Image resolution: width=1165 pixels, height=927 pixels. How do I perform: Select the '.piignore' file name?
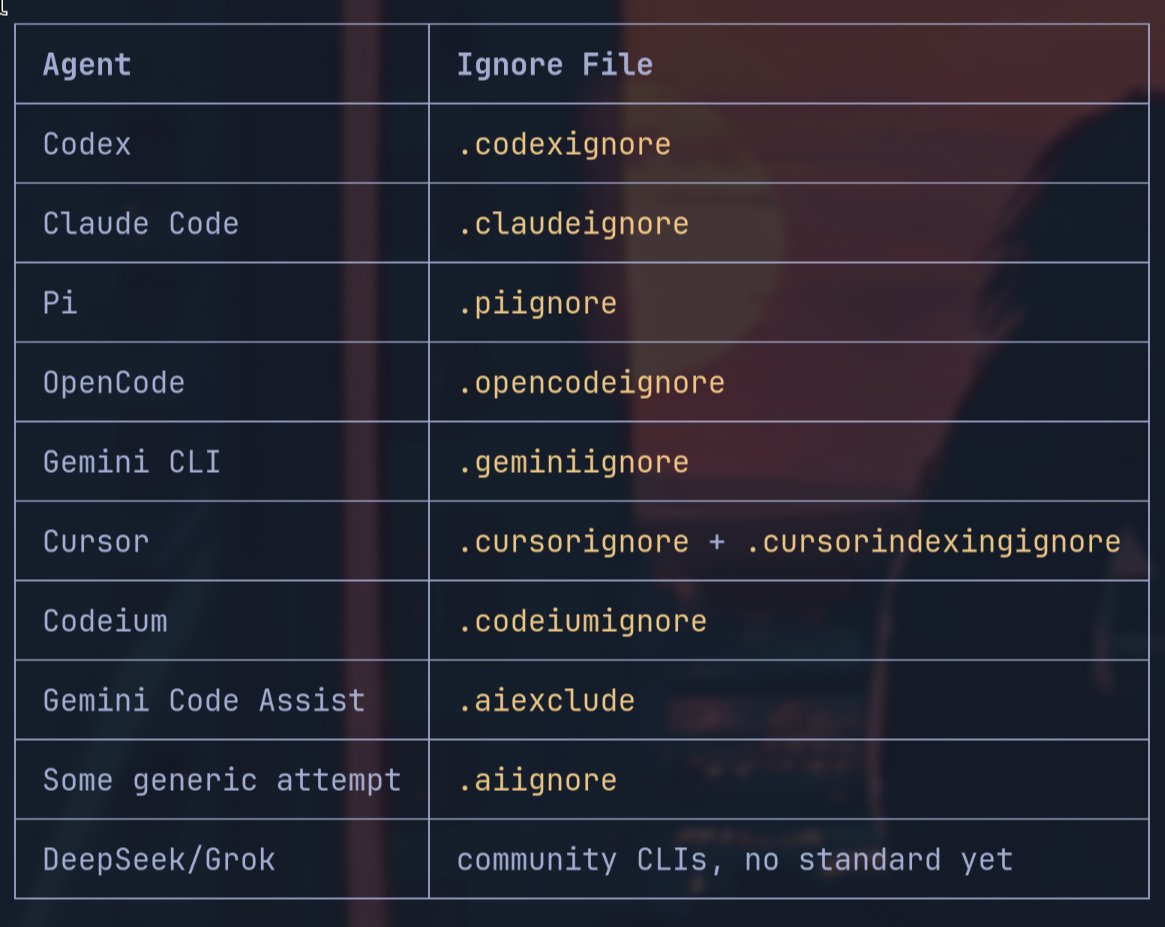pyautogui.click(x=537, y=304)
